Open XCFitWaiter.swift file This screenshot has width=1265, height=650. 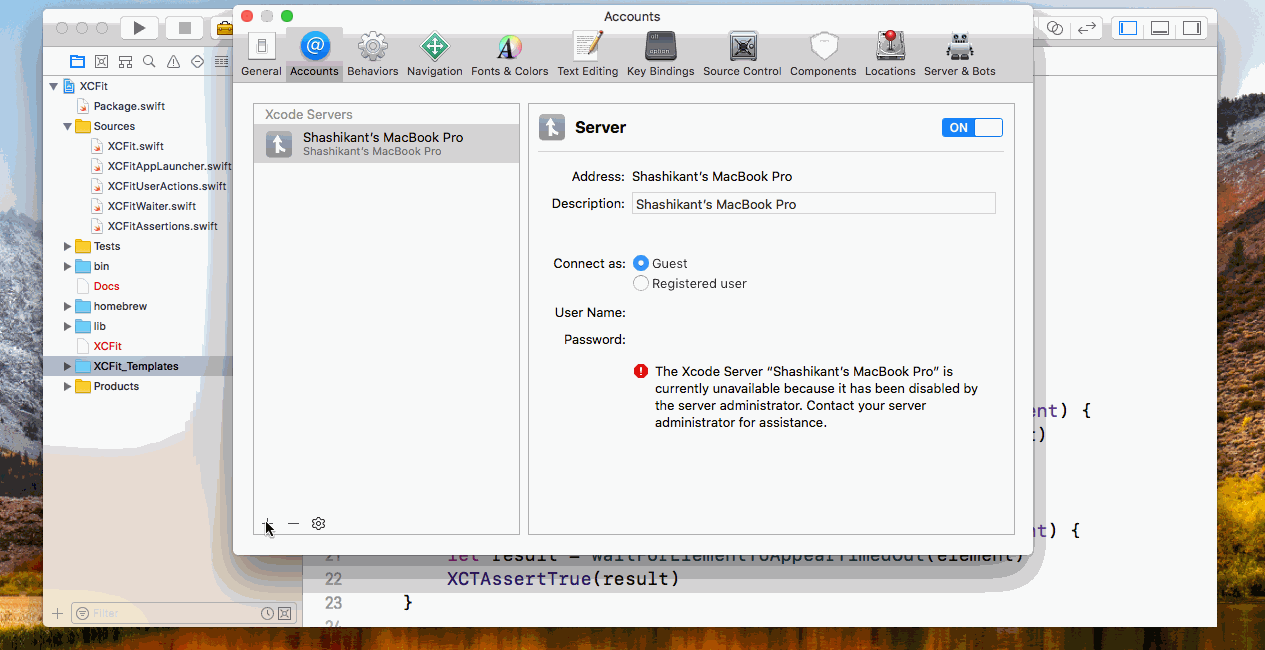tap(151, 206)
